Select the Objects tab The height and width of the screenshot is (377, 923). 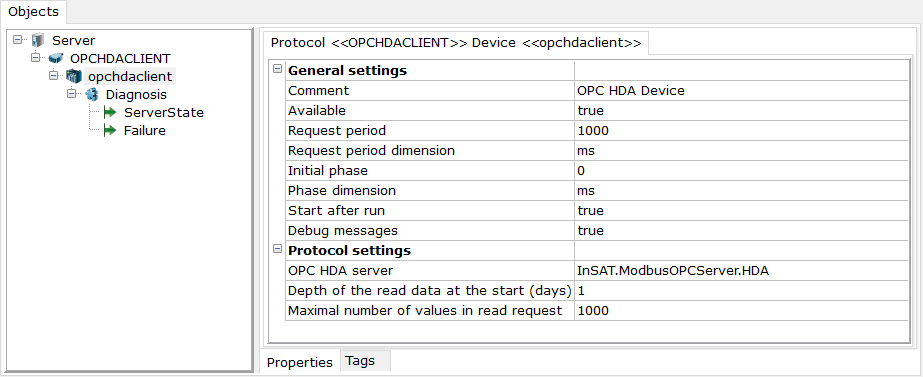(x=34, y=11)
